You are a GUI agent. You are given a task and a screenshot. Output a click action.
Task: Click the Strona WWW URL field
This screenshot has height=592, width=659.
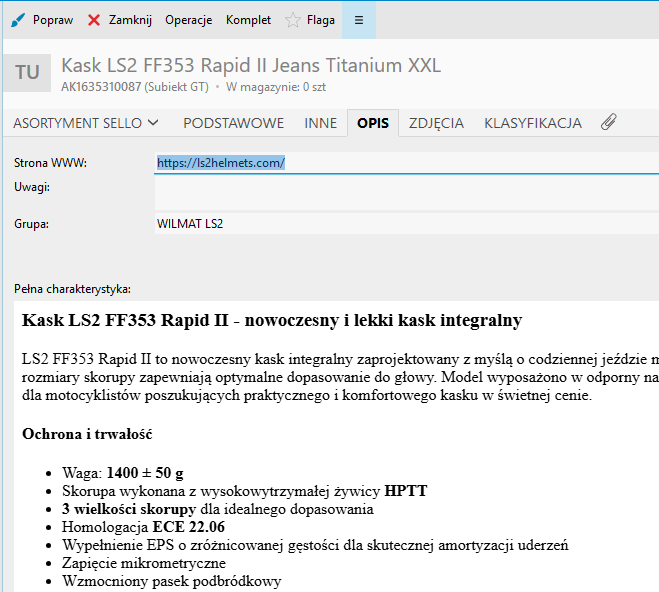[x=407, y=163]
